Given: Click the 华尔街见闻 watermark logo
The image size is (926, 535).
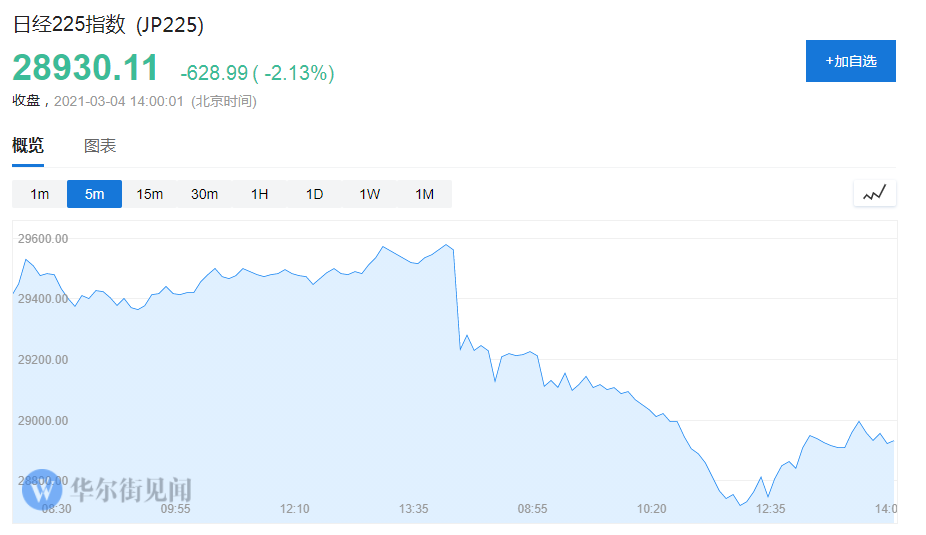Looking at the screenshot, I should [110, 489].
